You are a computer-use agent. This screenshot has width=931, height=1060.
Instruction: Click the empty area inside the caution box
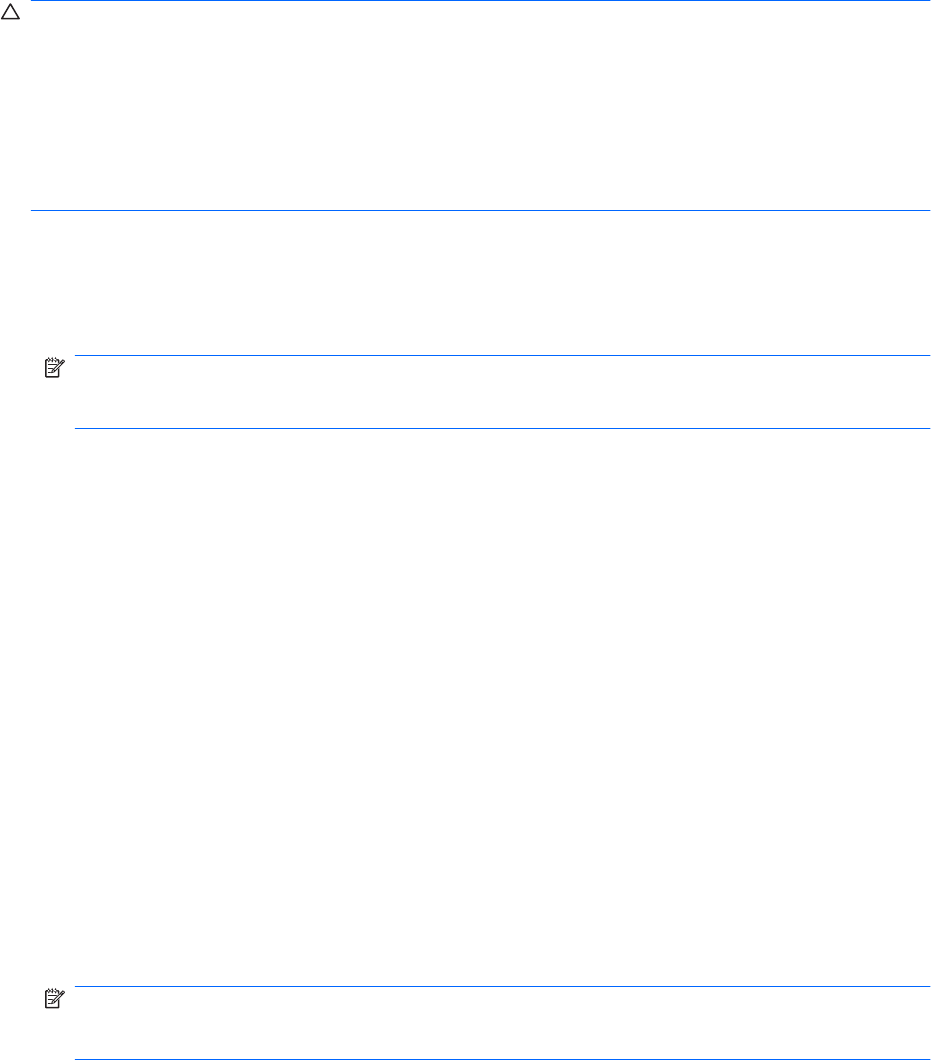[x=480, y=105]
